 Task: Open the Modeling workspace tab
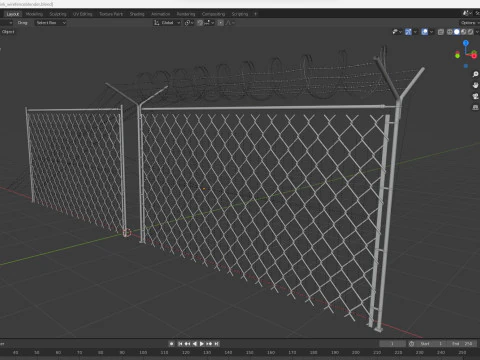point(34,14)
